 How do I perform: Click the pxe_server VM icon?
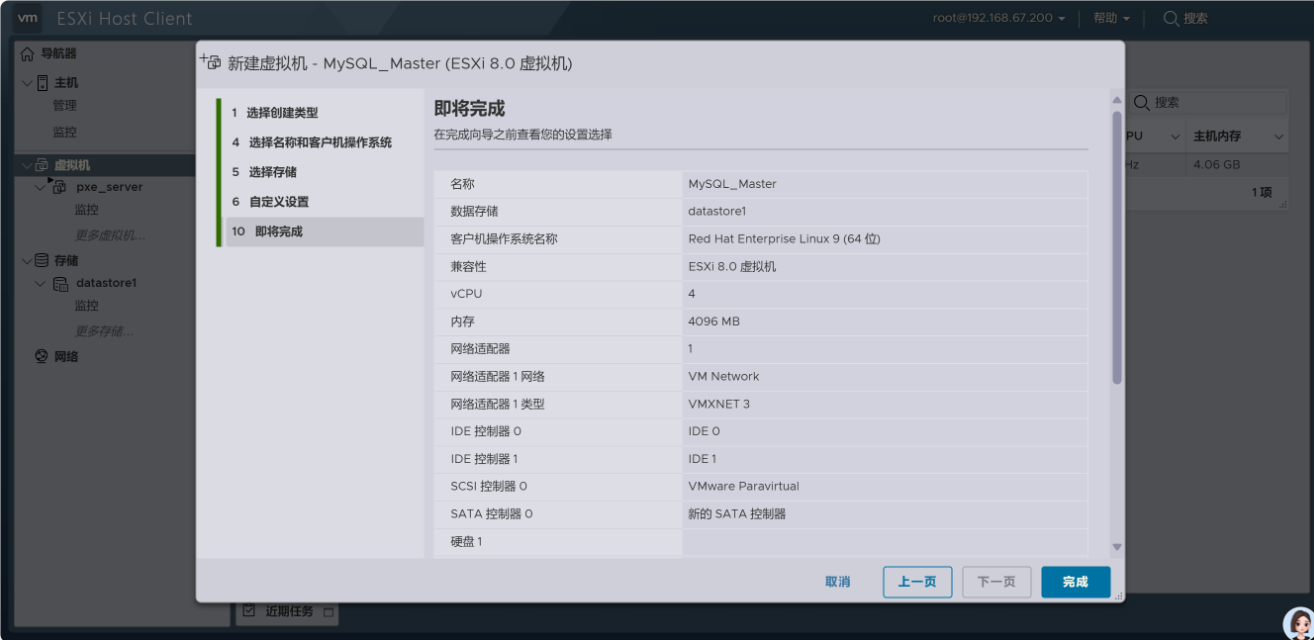point(59,187)
